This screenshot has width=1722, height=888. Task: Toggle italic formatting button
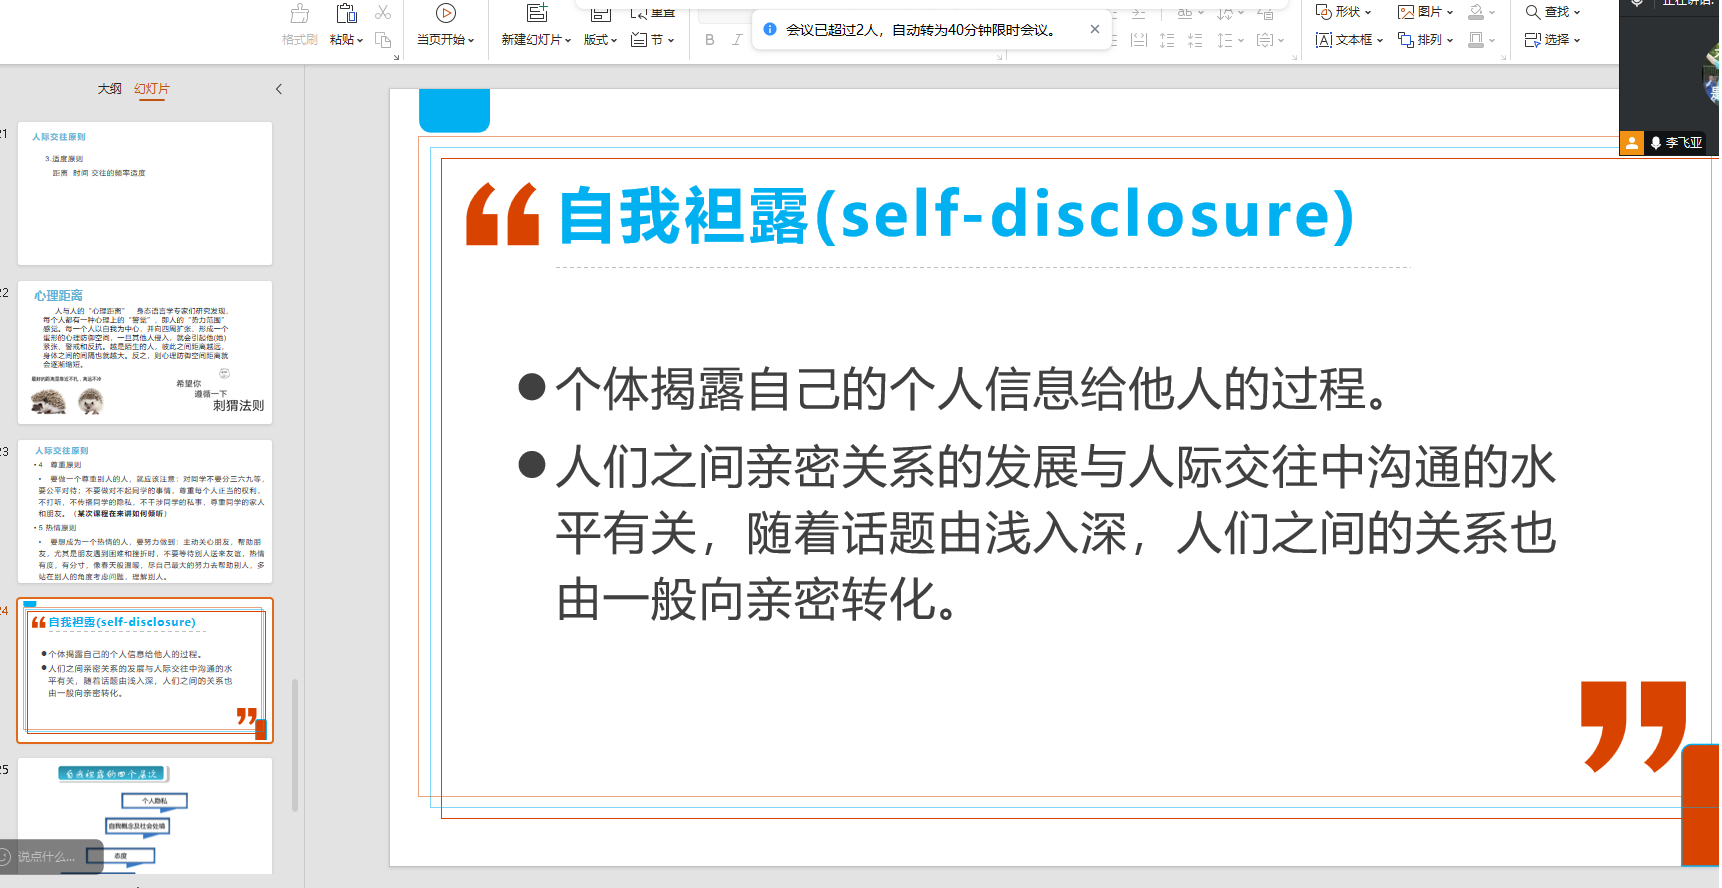pyautogui.click(x=737, y=40)
